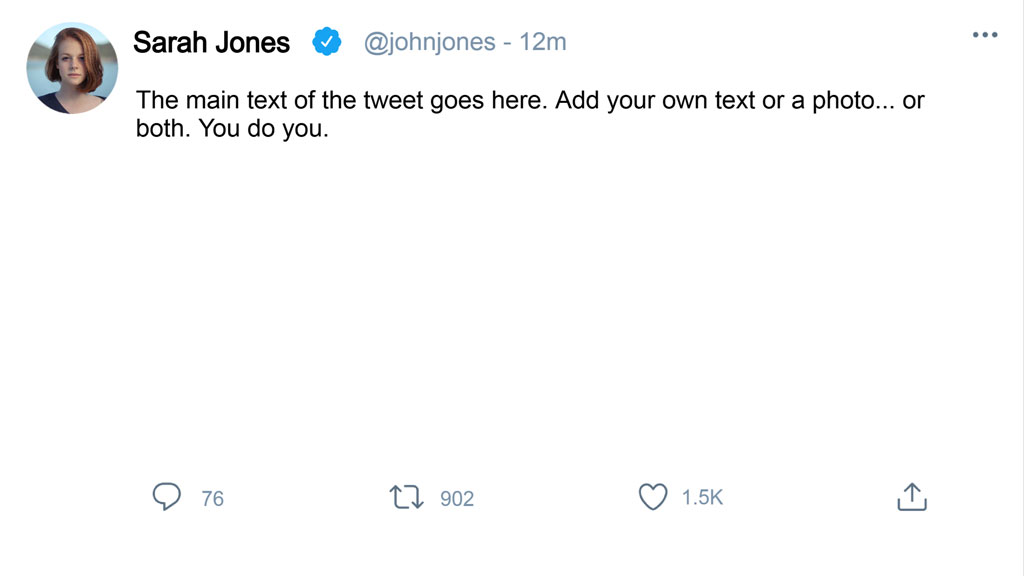Viewport: 1024px width, 576px height.
Task: Click the blue verified badge
Action: point(325,41)
